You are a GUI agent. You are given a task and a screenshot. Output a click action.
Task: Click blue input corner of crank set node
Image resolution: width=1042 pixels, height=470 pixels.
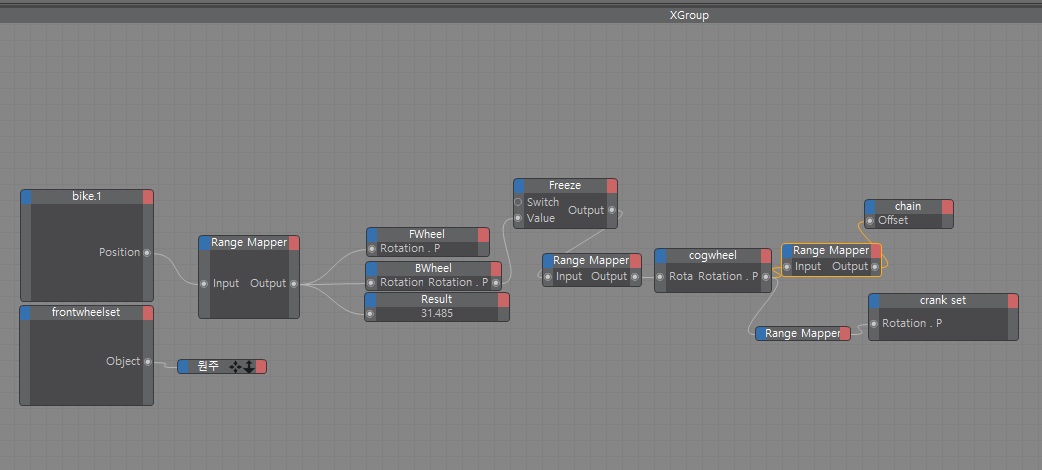click(x=874, y=301)
